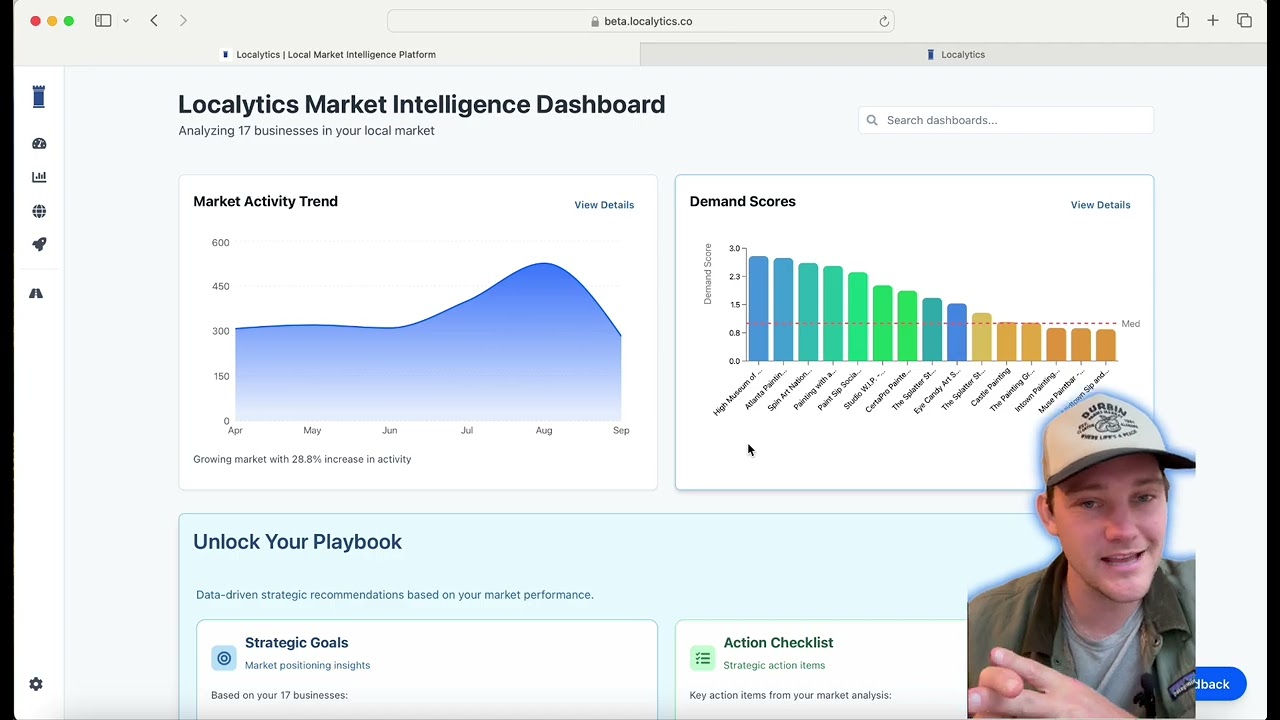Click 'Growing market with 28.8% increase' text
This screenshot has width=1280, height=720.
coord(302,459)
